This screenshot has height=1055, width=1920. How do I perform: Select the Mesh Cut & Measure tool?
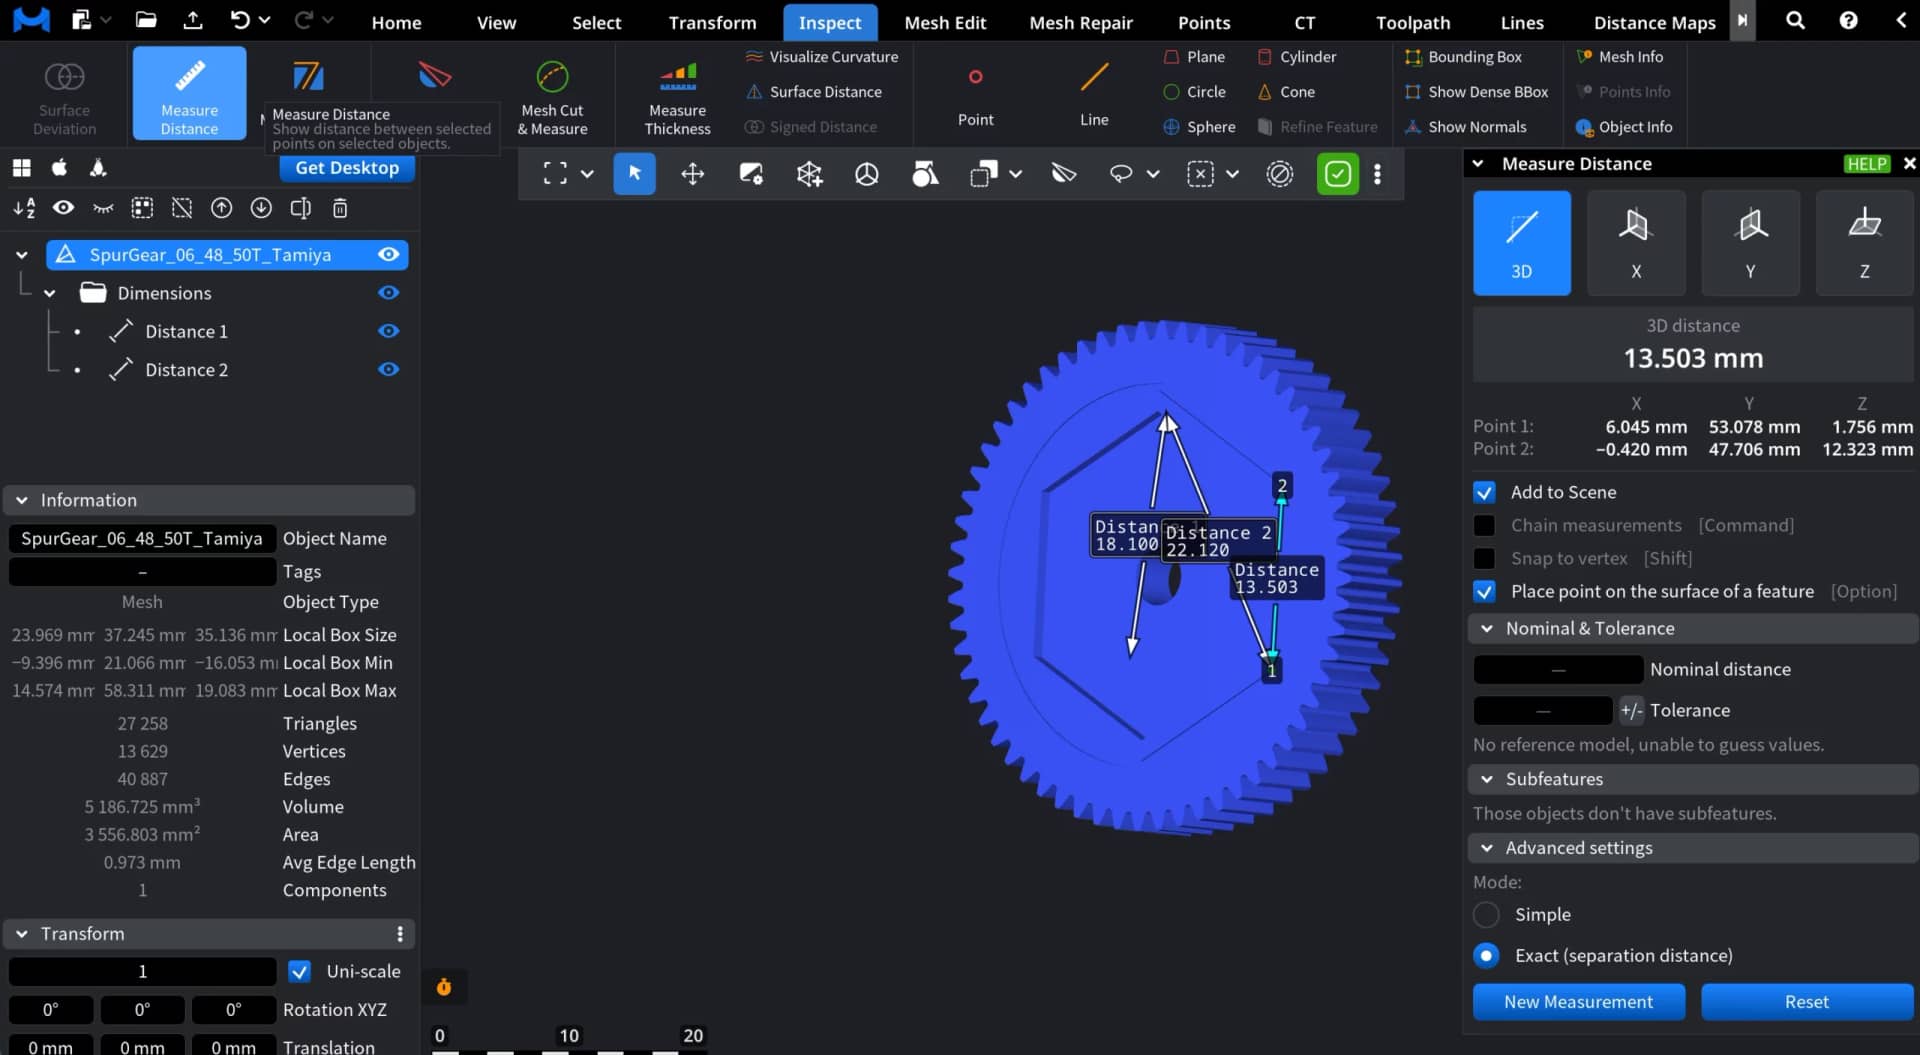tap(552, 96)
